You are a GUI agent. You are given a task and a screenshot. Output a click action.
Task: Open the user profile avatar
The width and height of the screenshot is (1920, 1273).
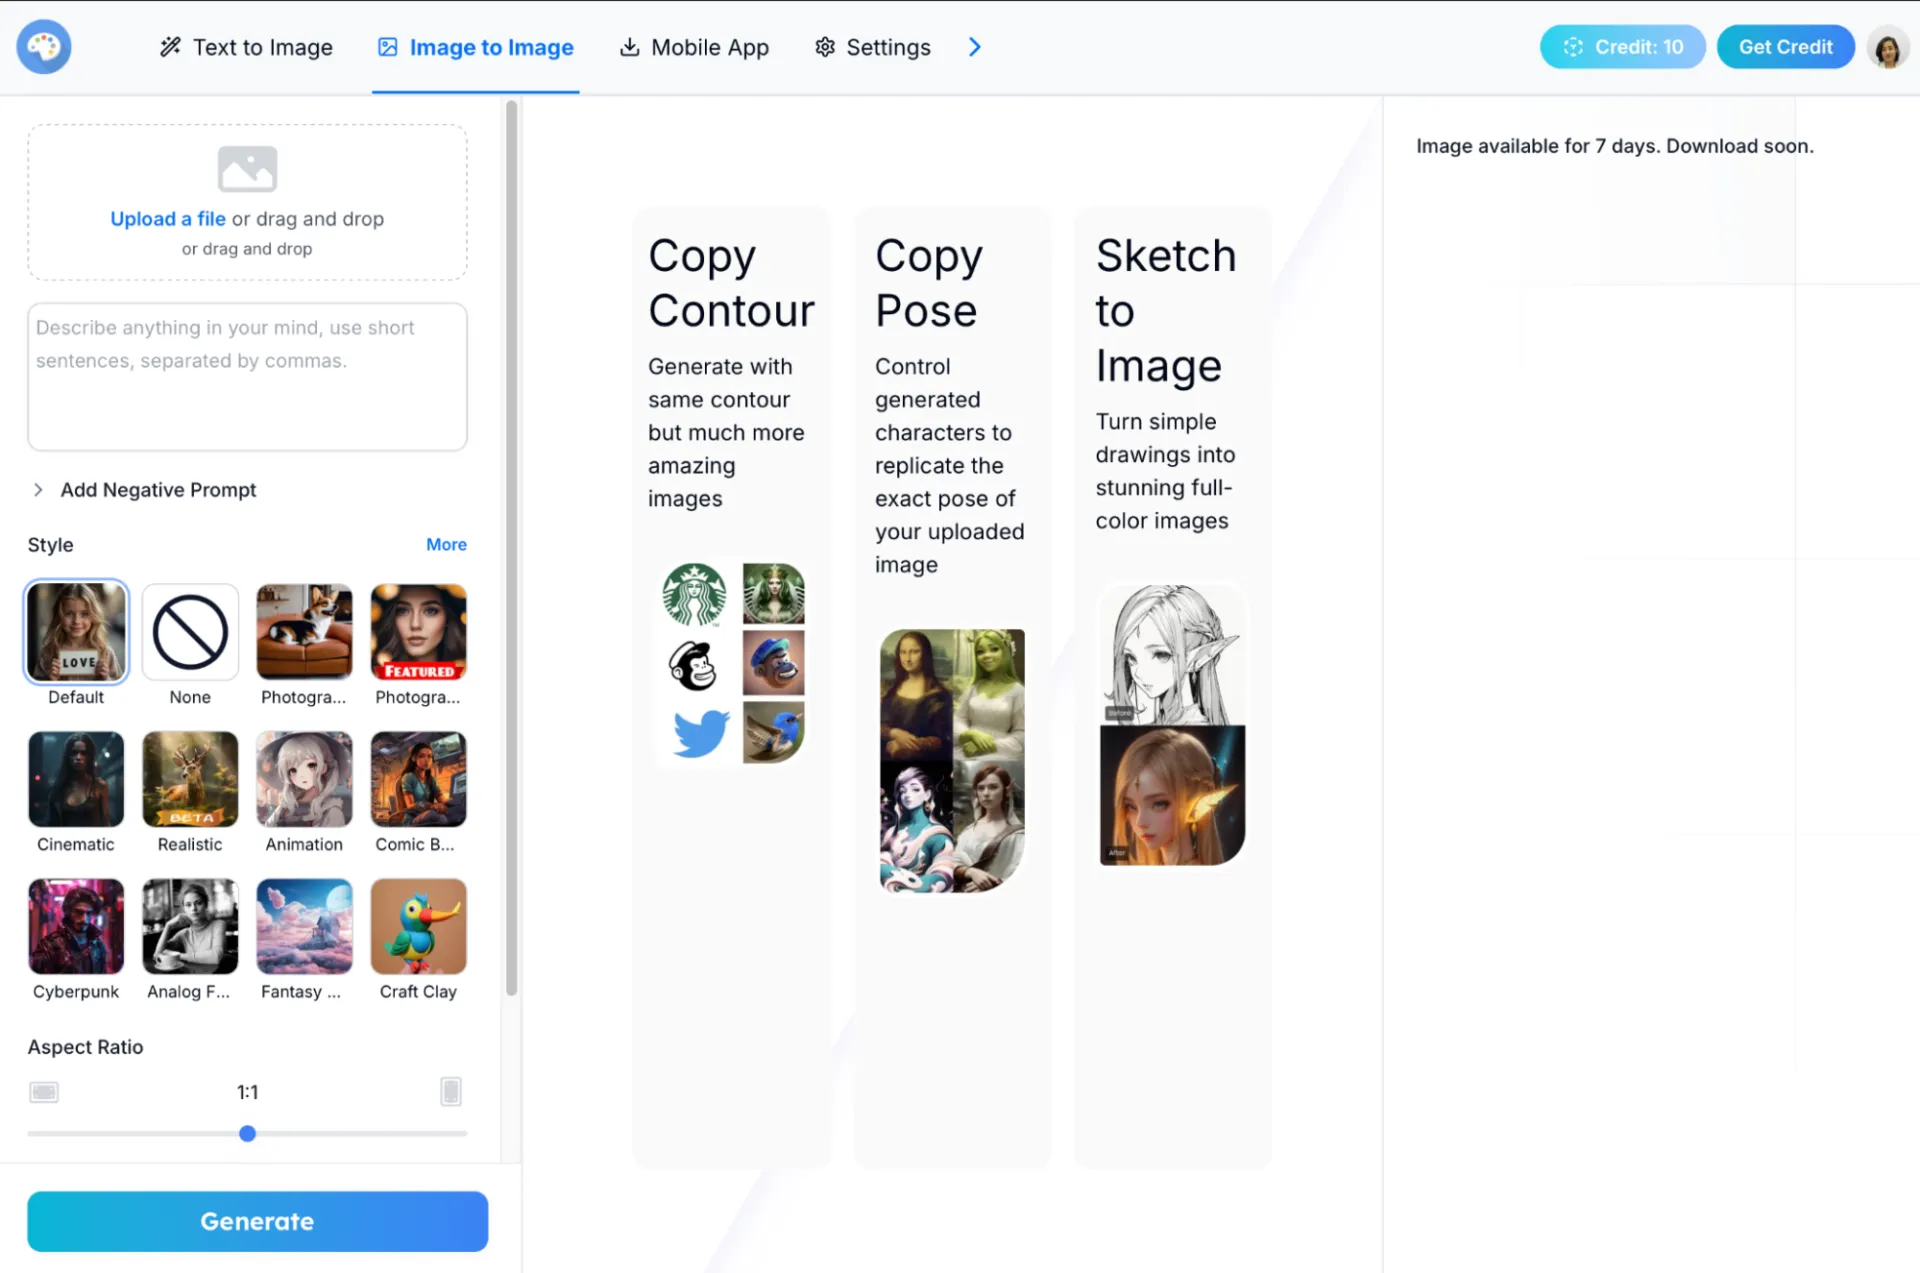pos(1888,47)
